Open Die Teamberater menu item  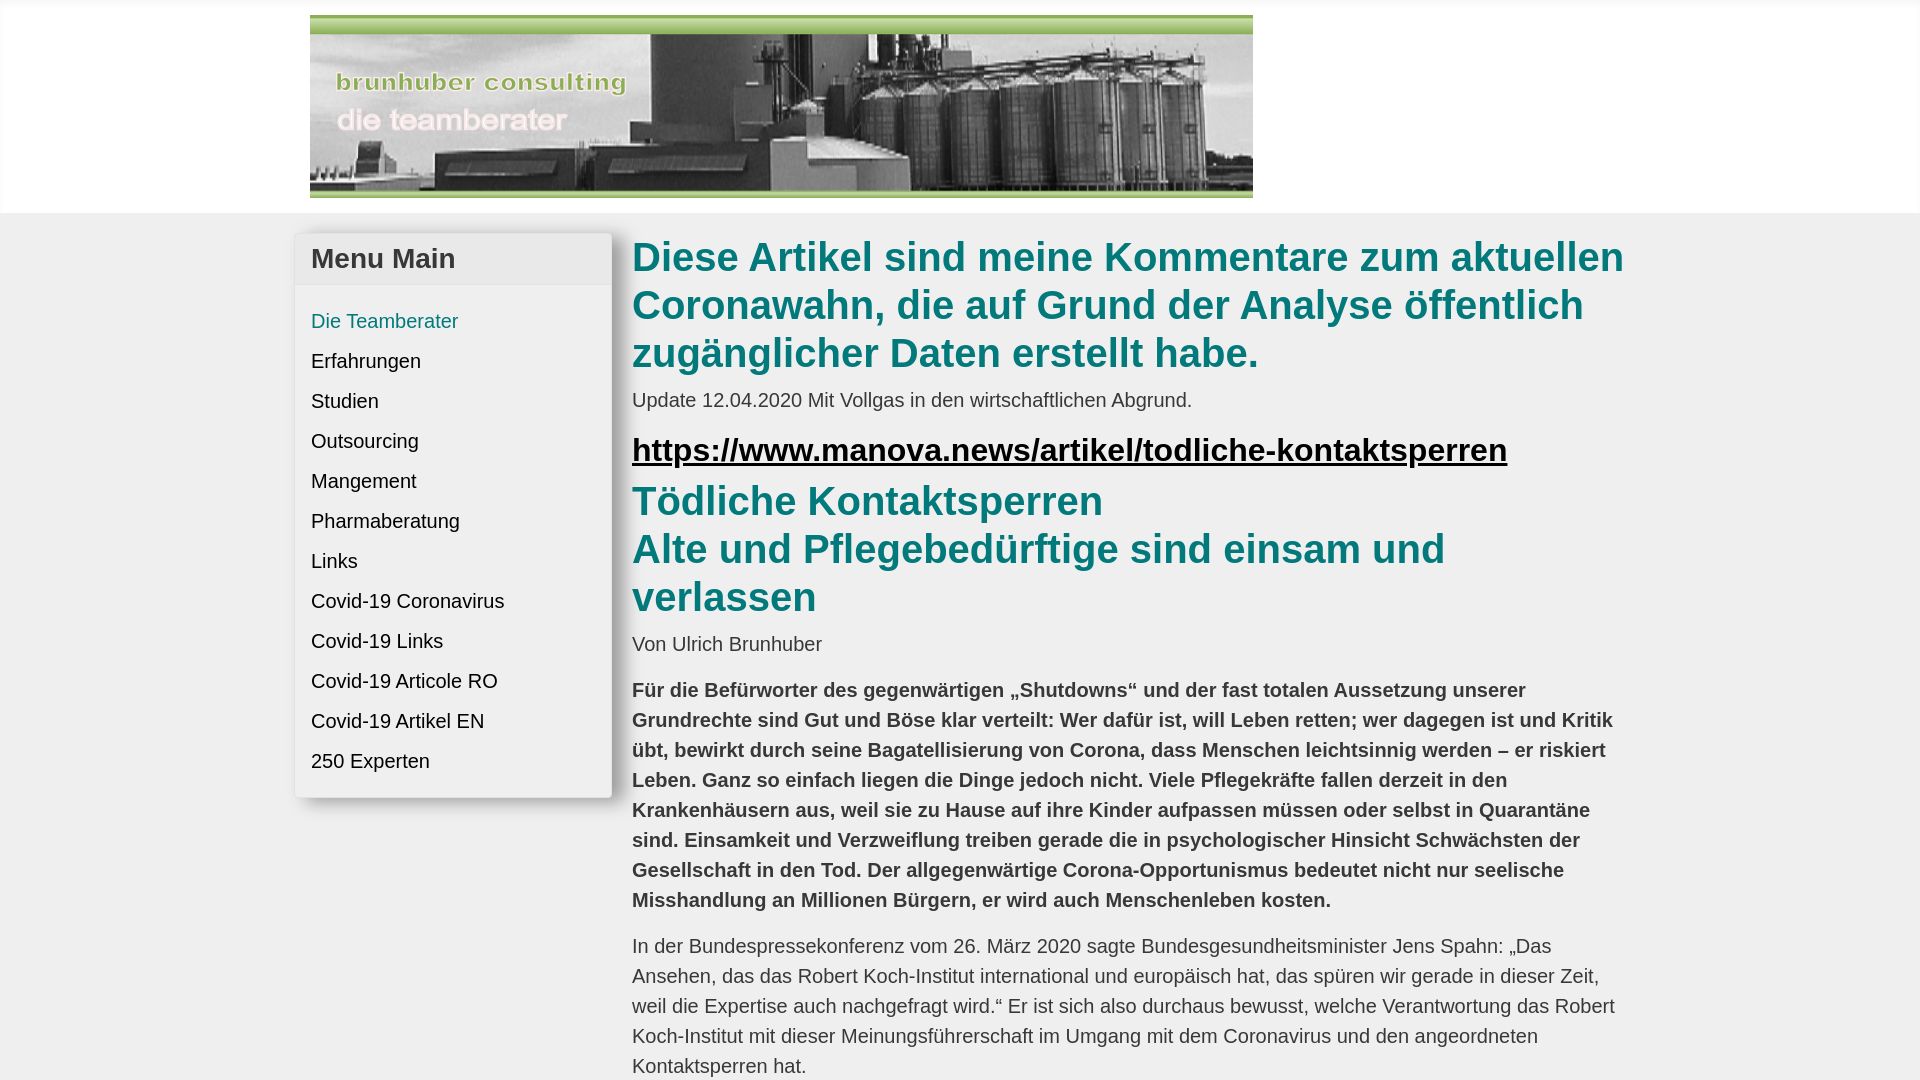(x=384, y=321)
